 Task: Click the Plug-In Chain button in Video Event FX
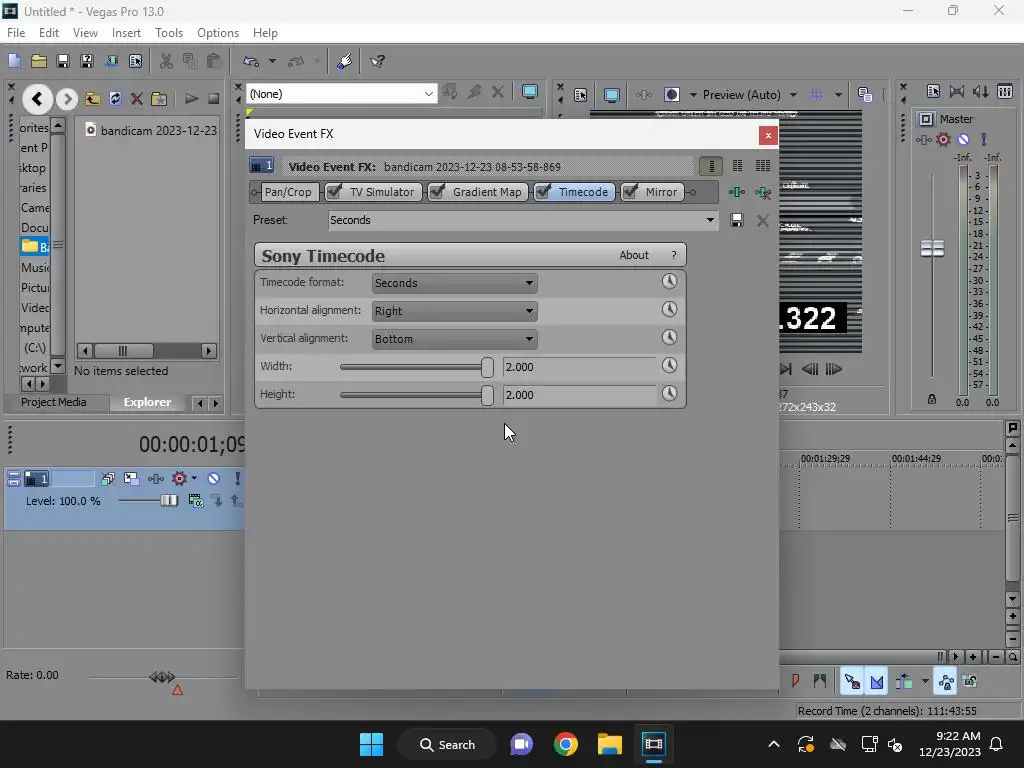pyautogui.click(x=737, y=192)
